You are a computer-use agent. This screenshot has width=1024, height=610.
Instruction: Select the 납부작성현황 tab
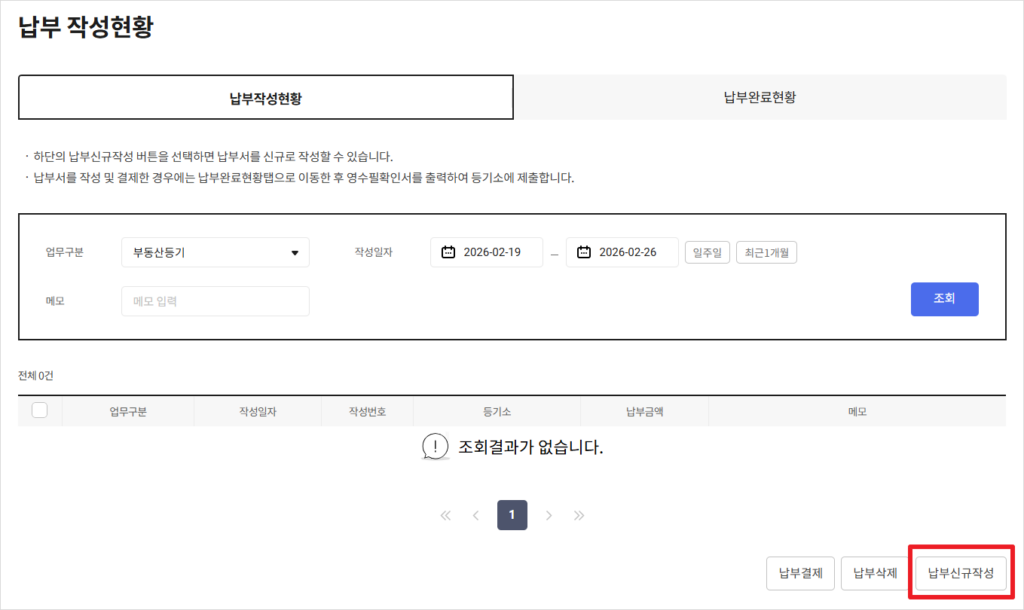click(266, 96)
